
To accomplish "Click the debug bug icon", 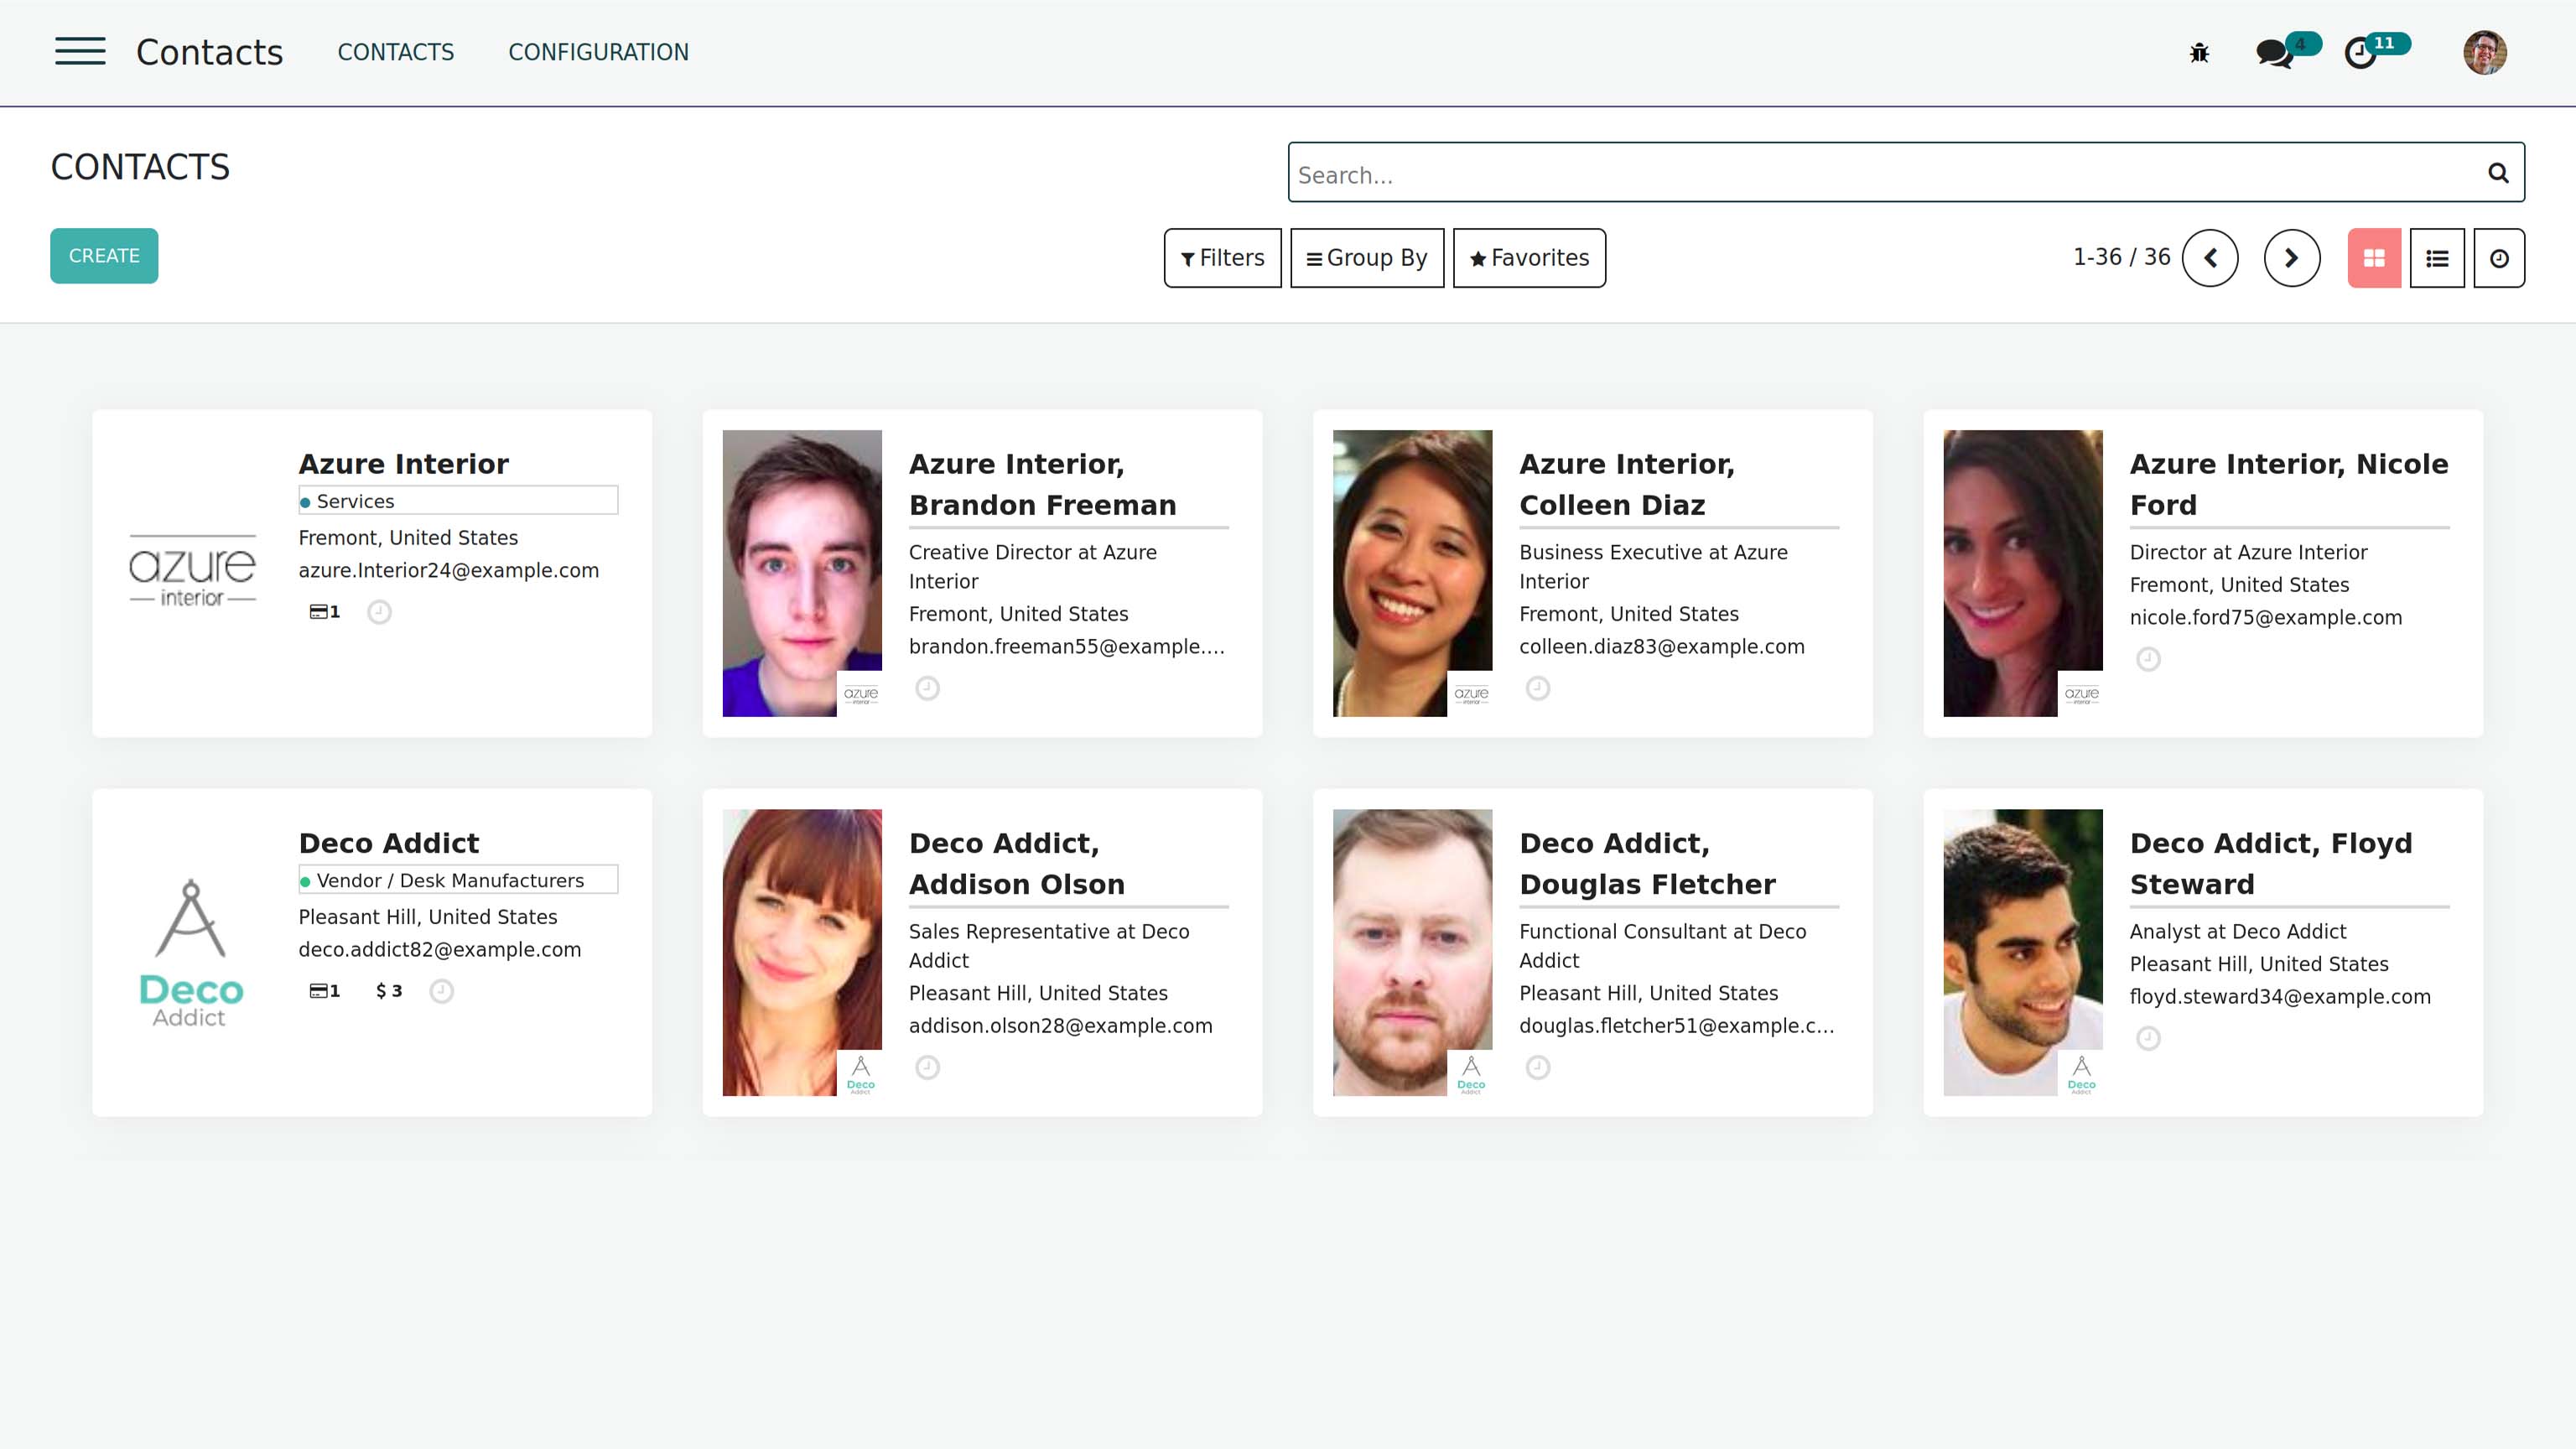I will point(2199,53).
